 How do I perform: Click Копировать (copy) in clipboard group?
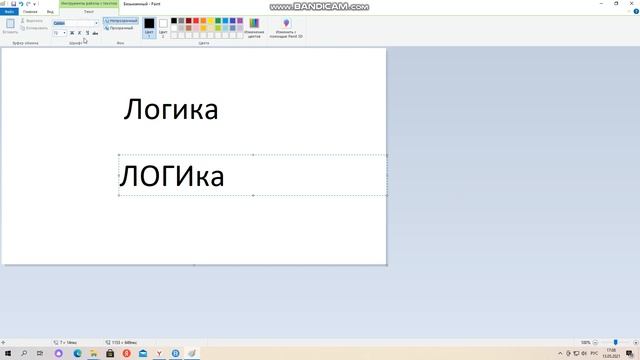34,28
